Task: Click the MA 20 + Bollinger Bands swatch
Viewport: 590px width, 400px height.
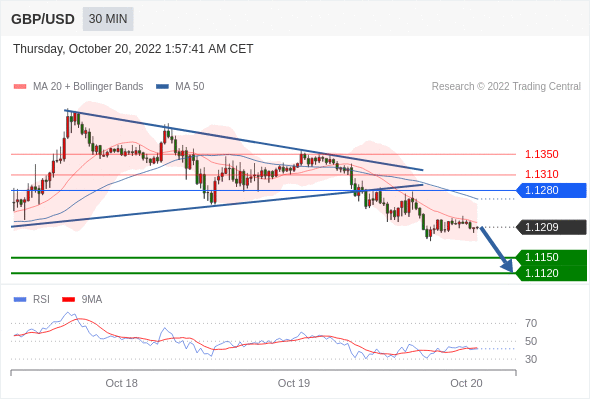Action: tap(20, 87)
